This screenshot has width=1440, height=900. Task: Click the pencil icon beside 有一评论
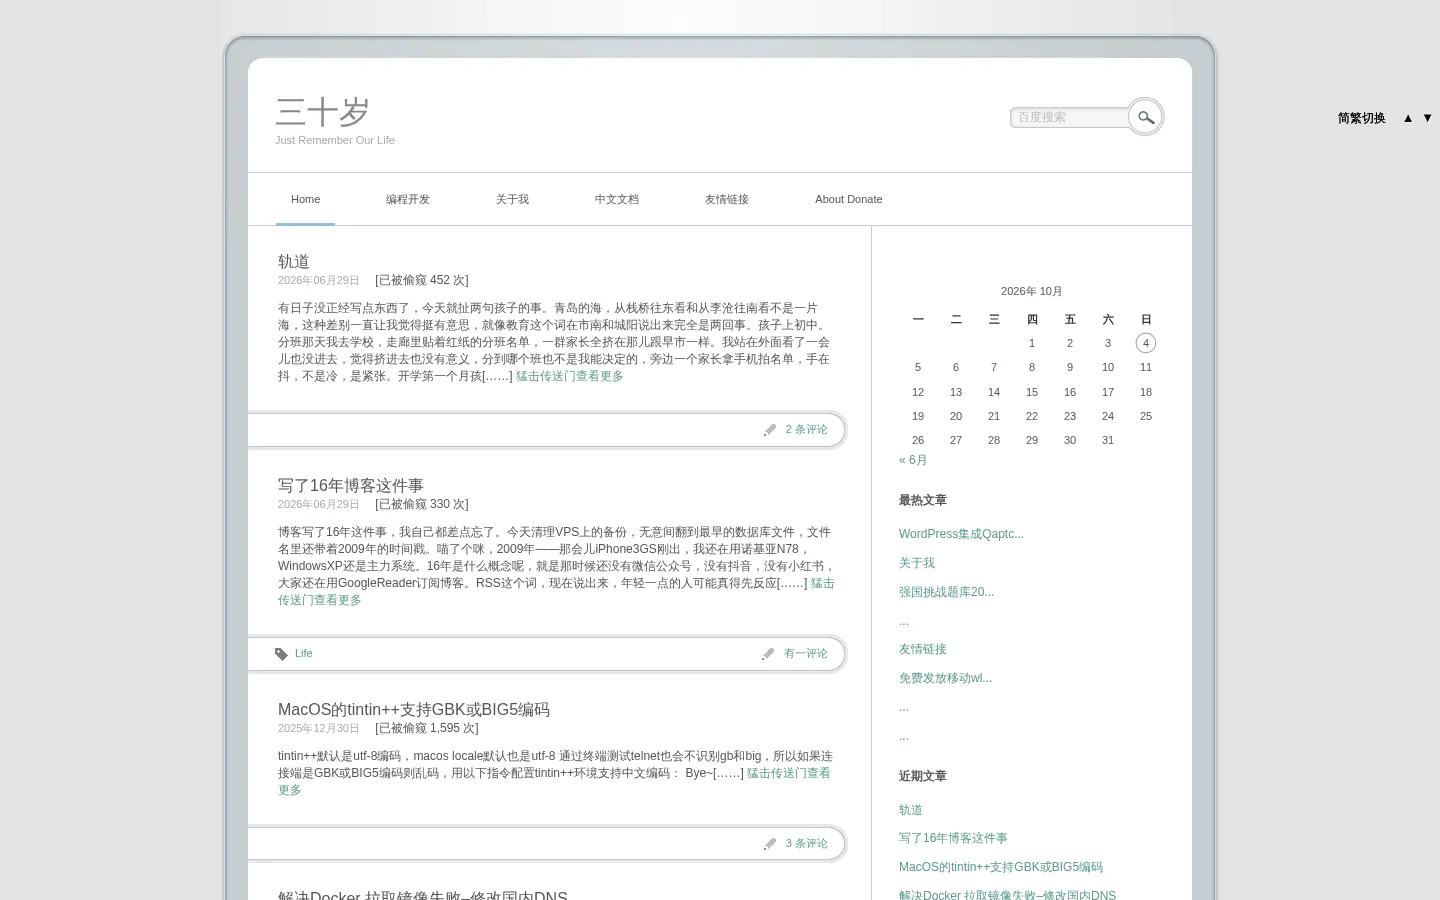pos(768,654)
